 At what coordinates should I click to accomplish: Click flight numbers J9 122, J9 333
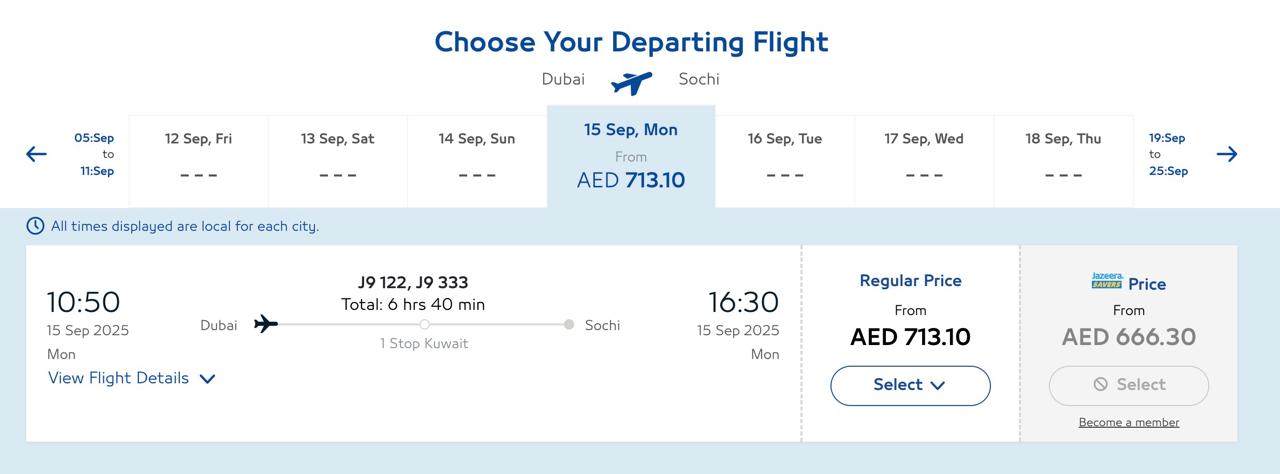tap(413, 282)
